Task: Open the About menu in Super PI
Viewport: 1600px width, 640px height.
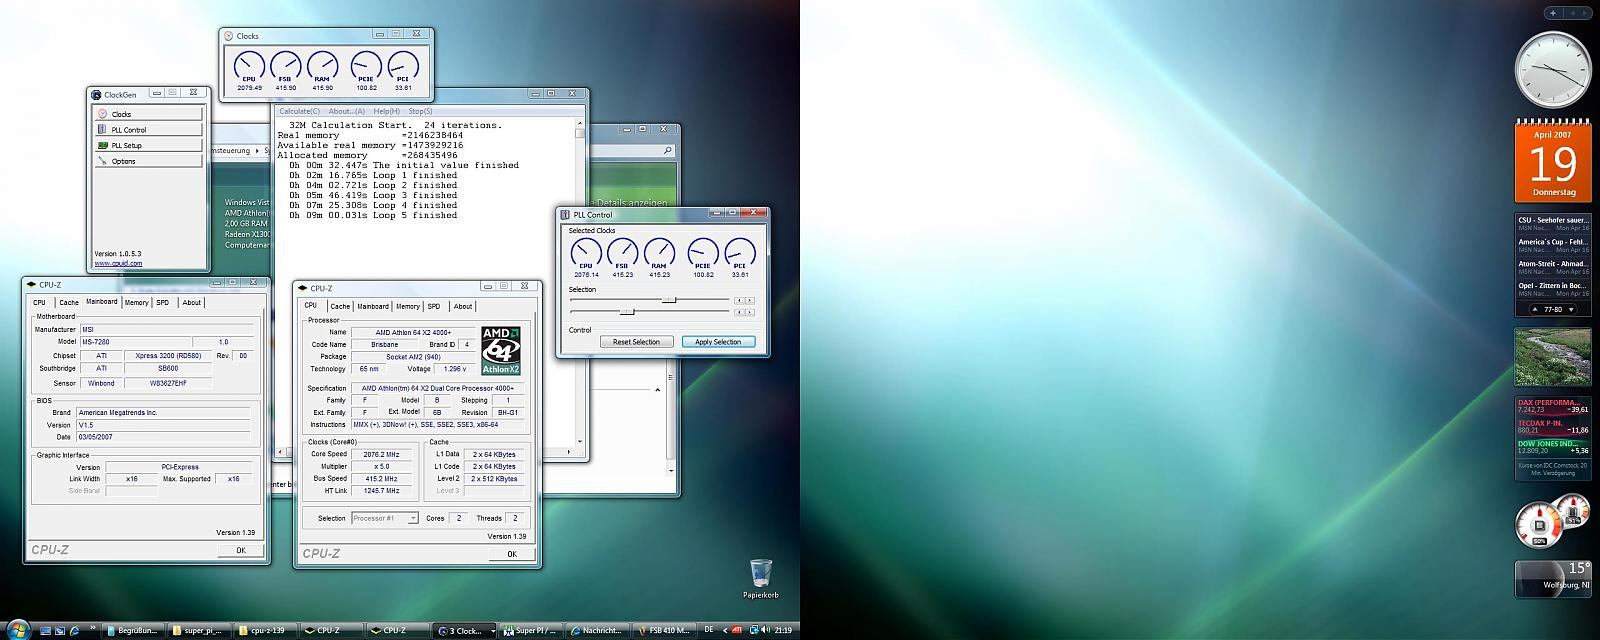Action: click(346, 111)
